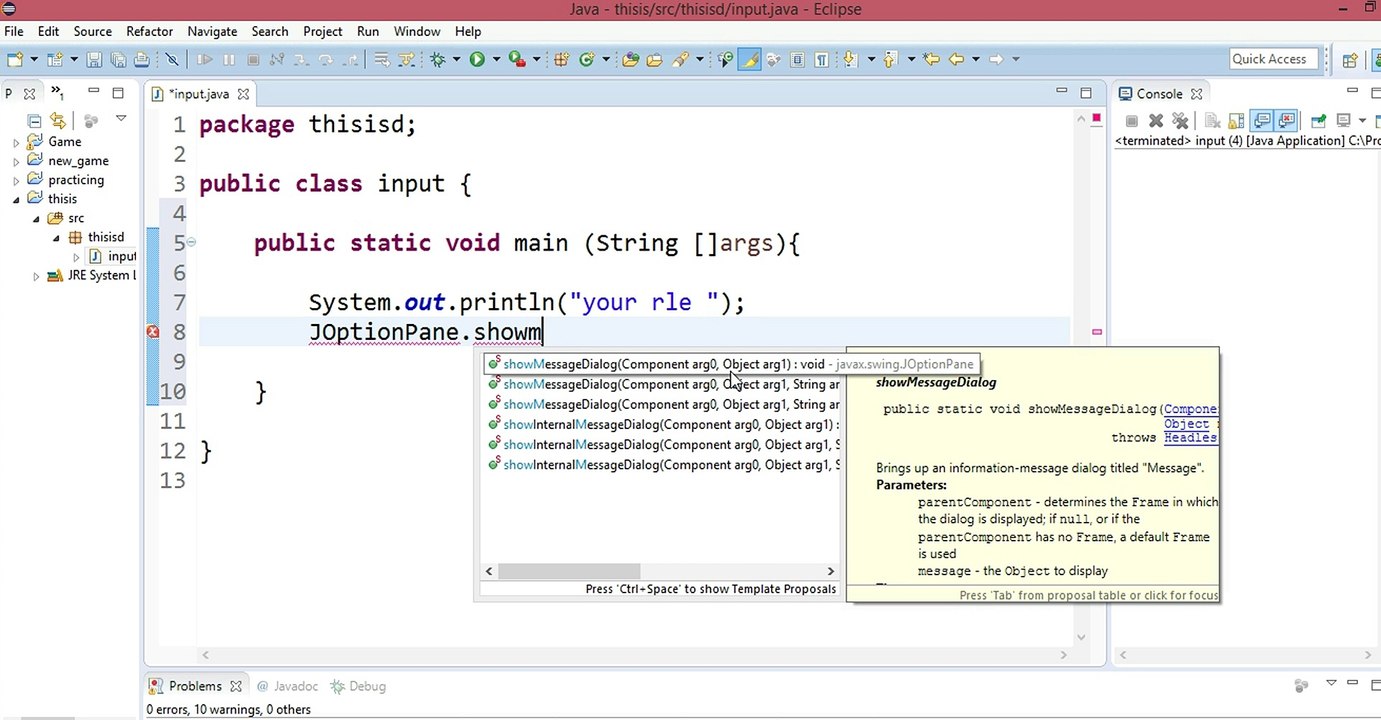Click the Open Perspective icon
Image resolution: width=1381 pixels, height=720 pixels.
click(x=1350, y=59)
